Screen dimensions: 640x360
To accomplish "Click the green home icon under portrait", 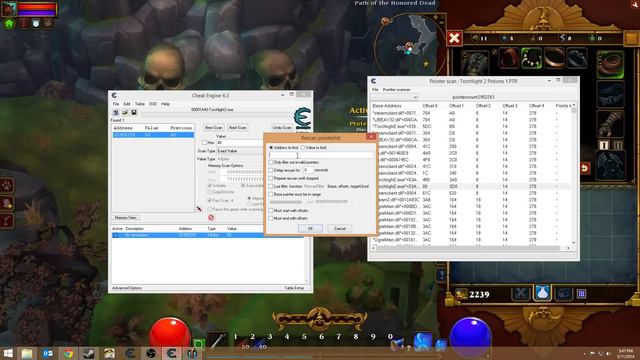I will pyautogui.click(x=9, y=24).
